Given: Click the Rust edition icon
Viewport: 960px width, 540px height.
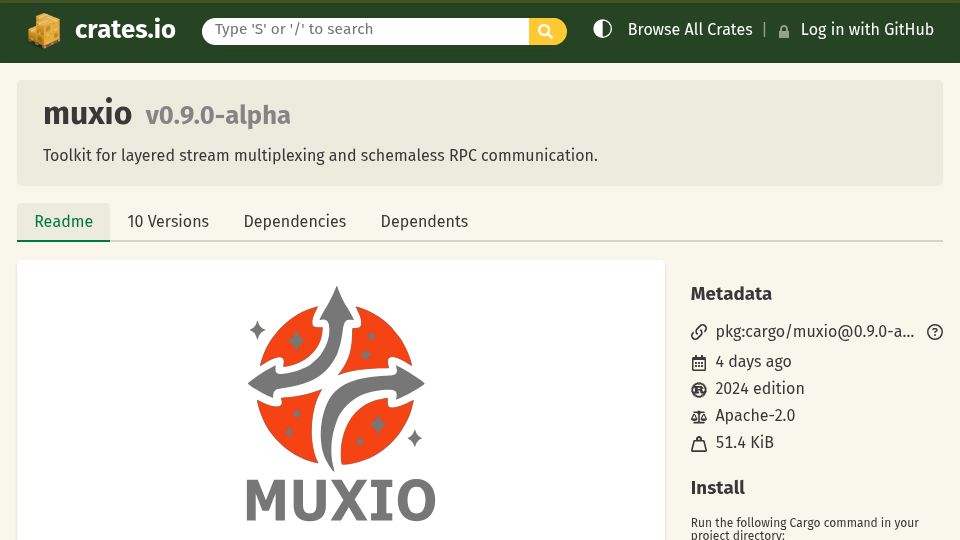Looking at the screenshot, I should pyautogui.click(x=699, y=389).
